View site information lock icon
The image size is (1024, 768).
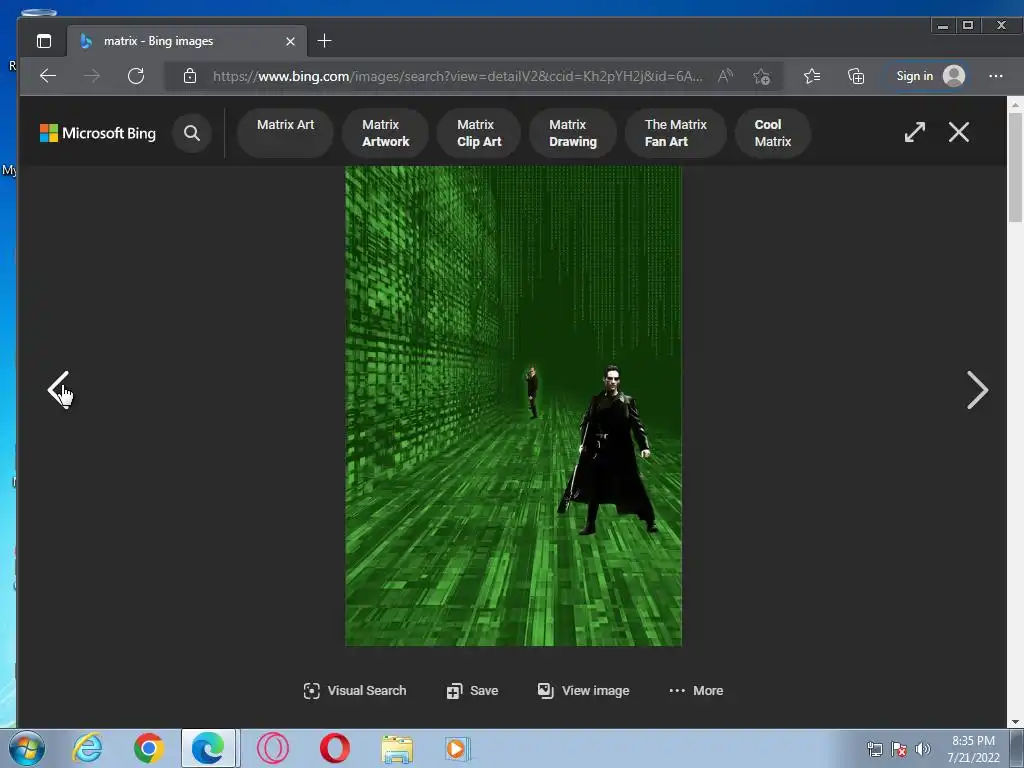(x=189, y=76)
